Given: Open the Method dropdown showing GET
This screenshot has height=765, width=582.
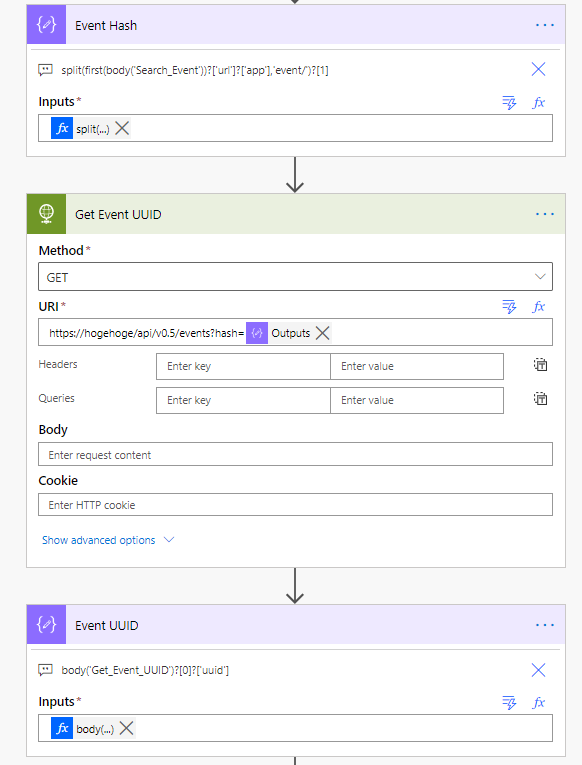Looking at the screenshot, I should click(x=295, y=277).
